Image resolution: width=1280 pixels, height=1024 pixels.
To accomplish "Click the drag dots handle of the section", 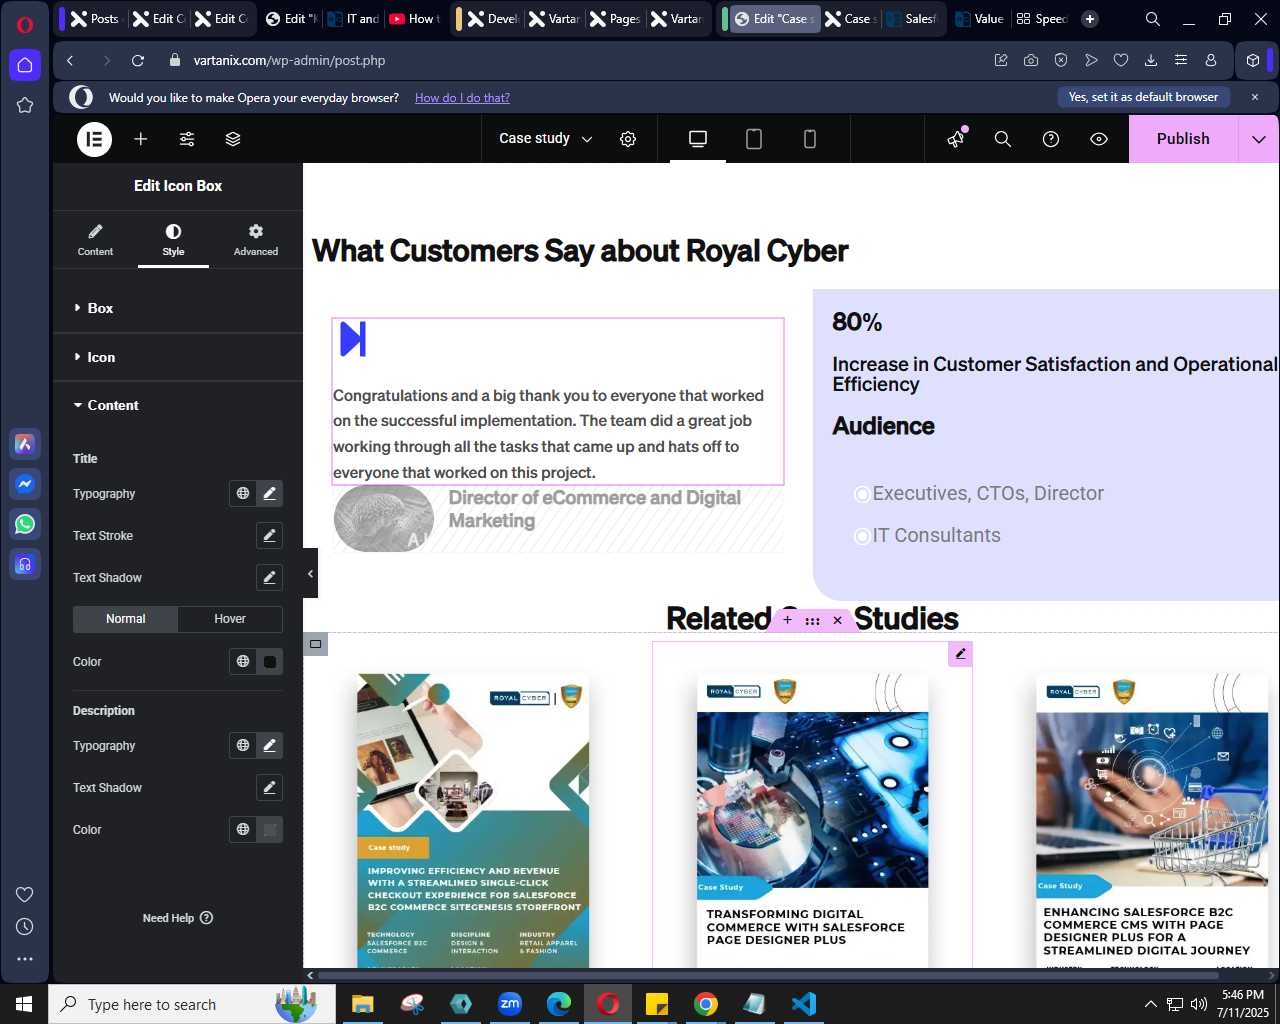I will pos(813,621).
